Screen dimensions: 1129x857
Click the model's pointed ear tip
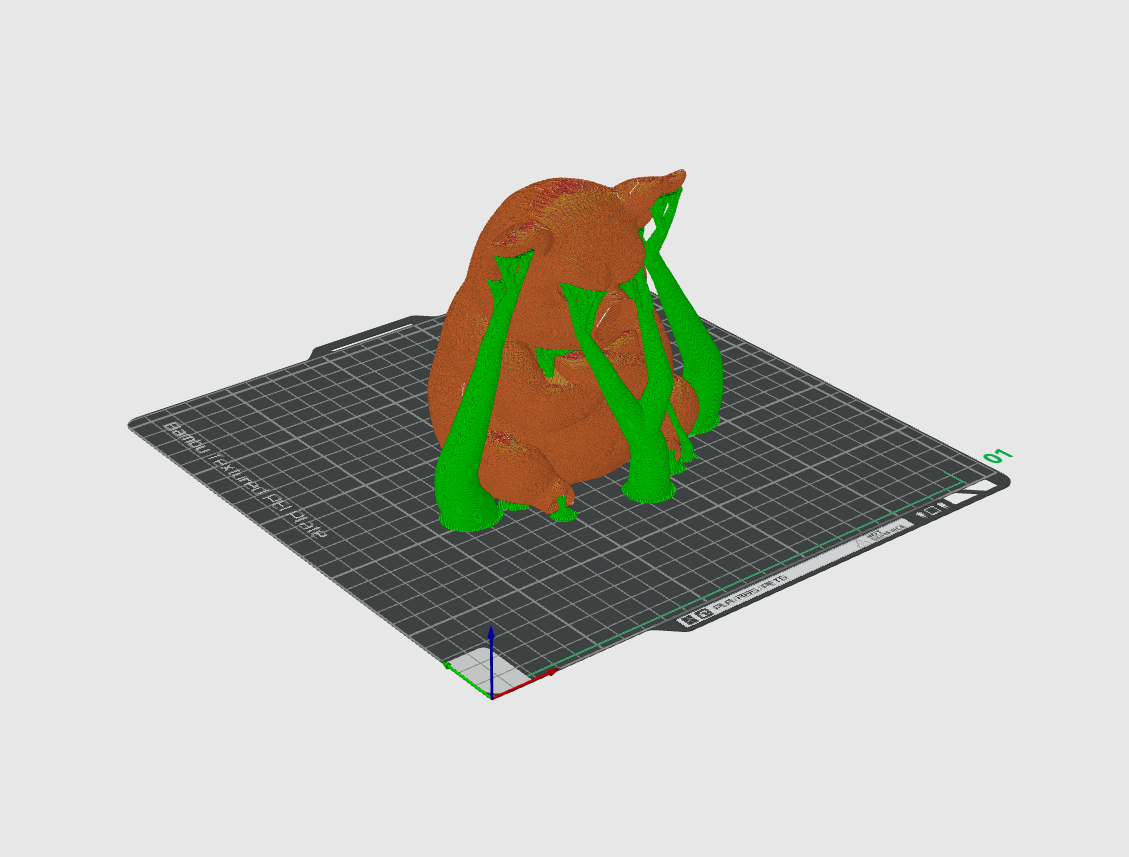(678, 175)
